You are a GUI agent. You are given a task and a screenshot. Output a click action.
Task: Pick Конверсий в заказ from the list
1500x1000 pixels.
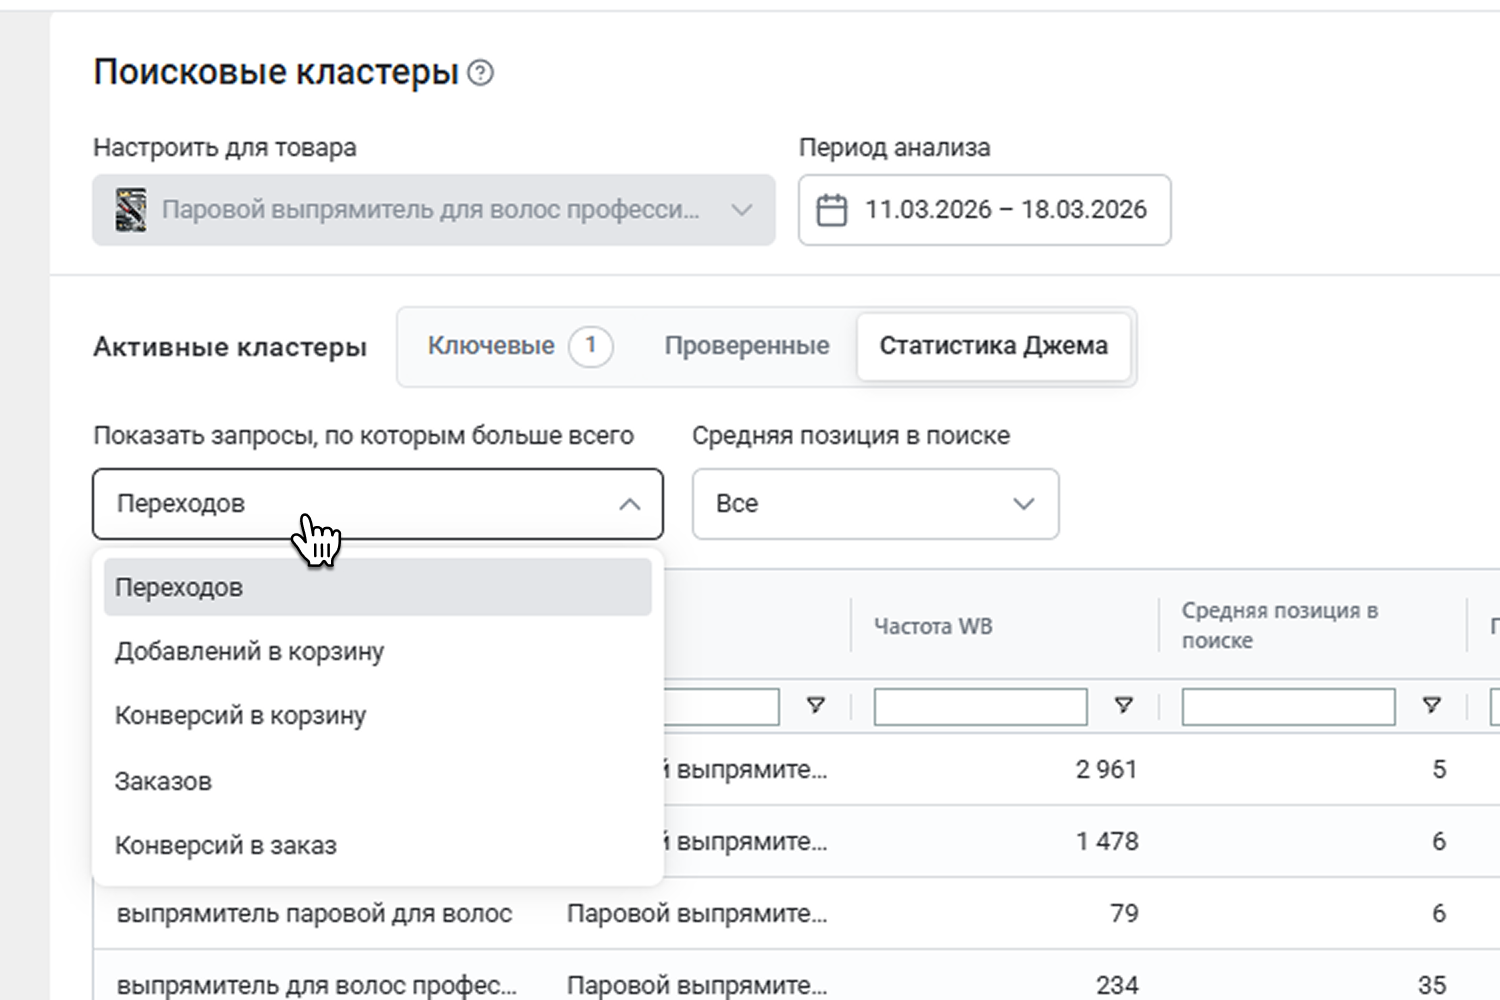tap(225, 846)
